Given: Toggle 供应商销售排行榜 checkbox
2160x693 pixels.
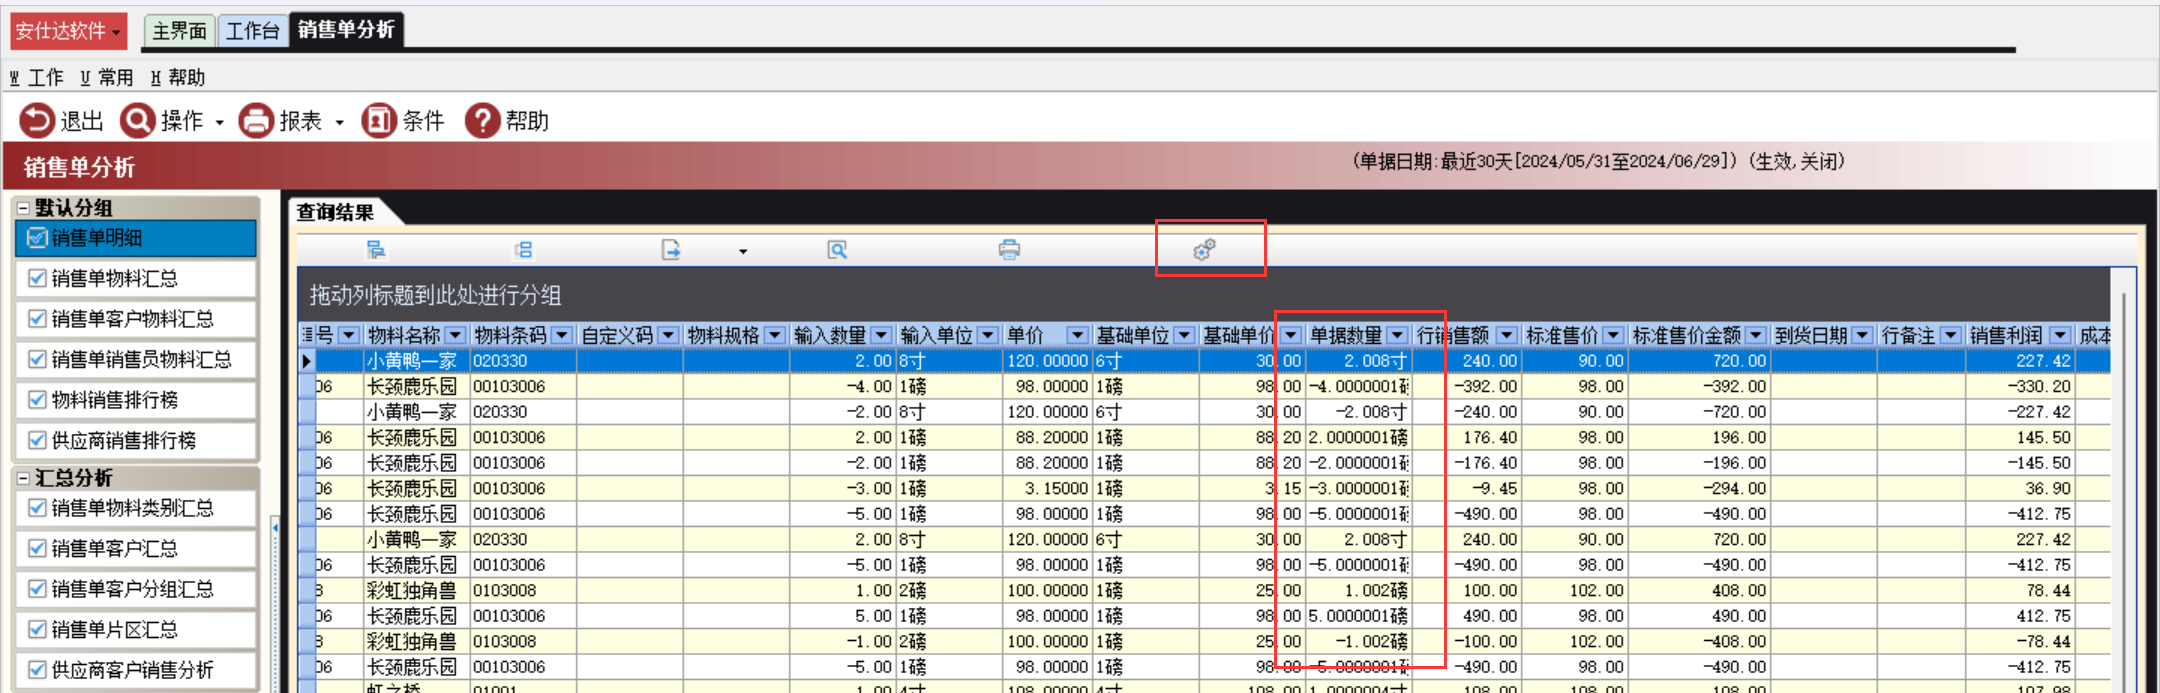Looking at the screenshot, I should tap(37, 440).
